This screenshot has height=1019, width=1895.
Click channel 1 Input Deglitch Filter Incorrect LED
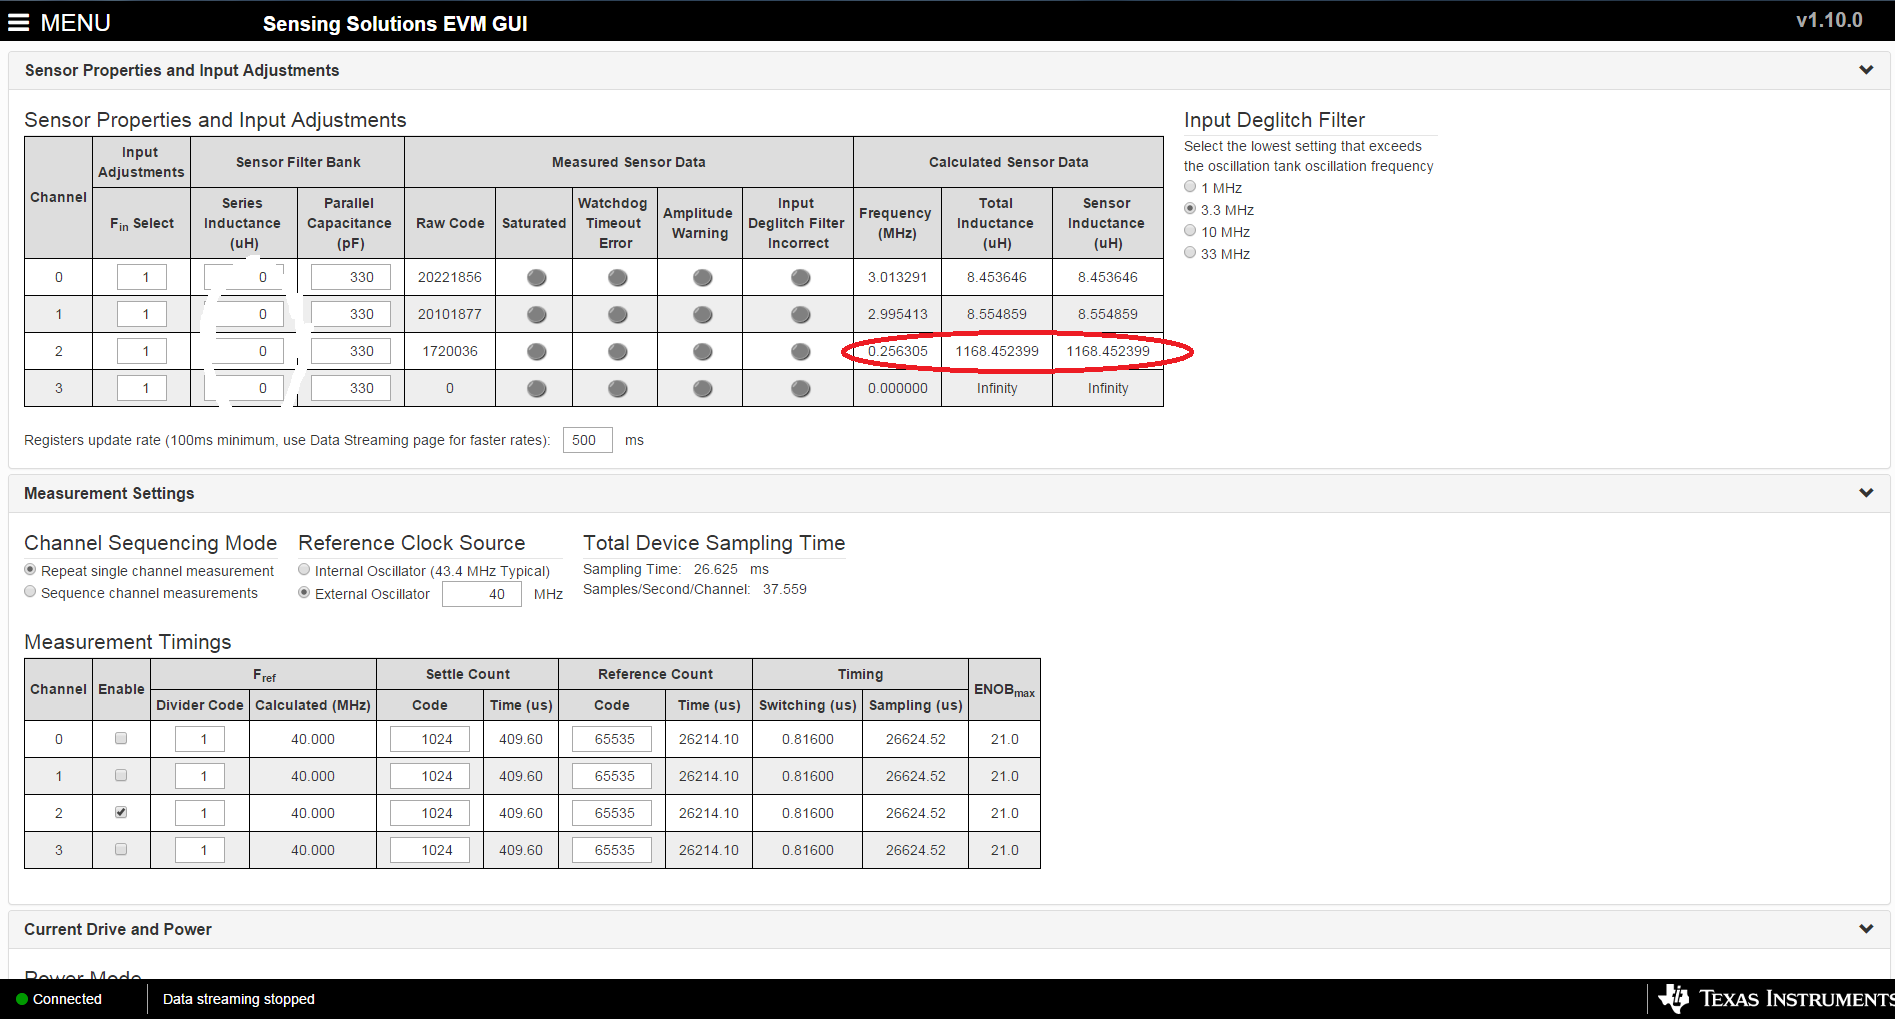[801, 315]
